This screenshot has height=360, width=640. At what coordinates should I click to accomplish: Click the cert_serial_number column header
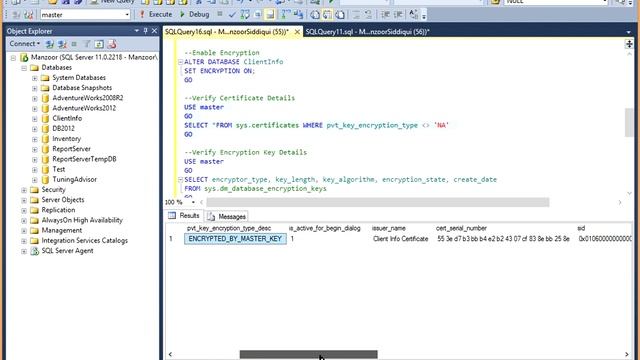pos(461,228)
